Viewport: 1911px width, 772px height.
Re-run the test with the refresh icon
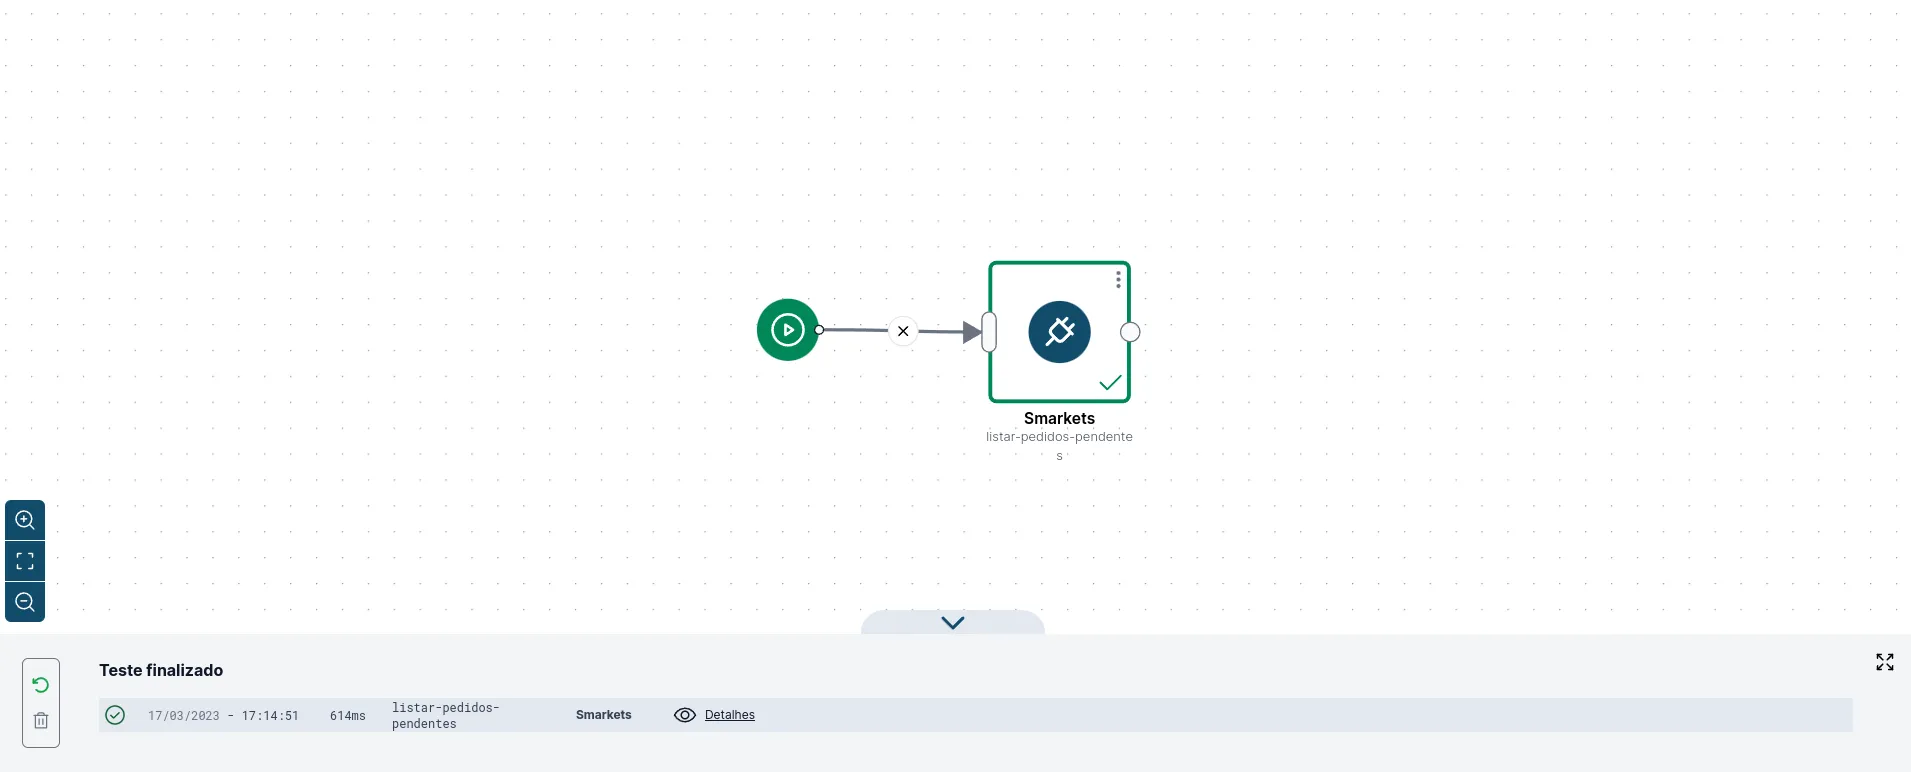tap(41, 685)
